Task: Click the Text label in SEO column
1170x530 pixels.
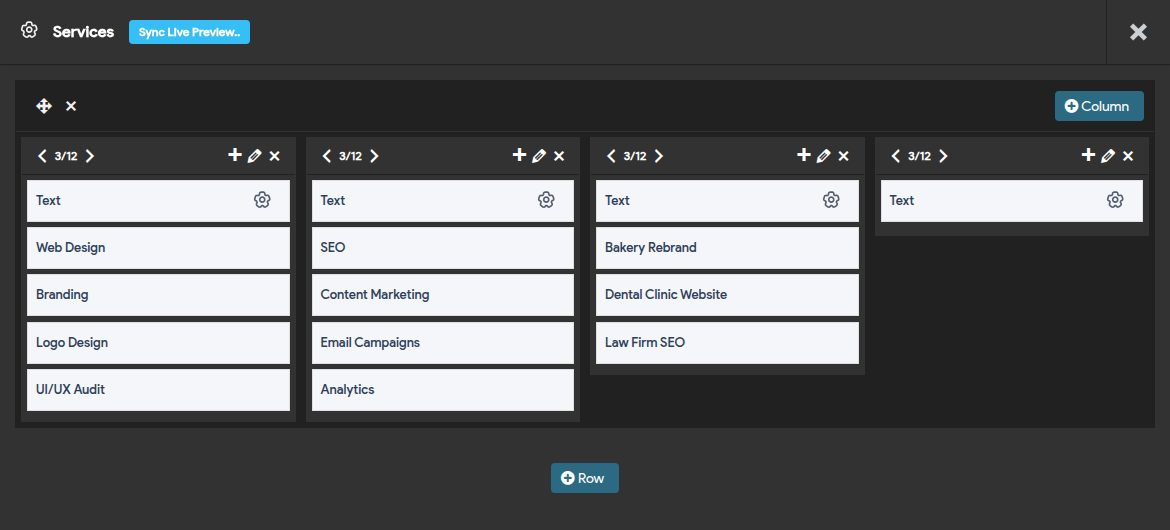Action: point(333,200)
